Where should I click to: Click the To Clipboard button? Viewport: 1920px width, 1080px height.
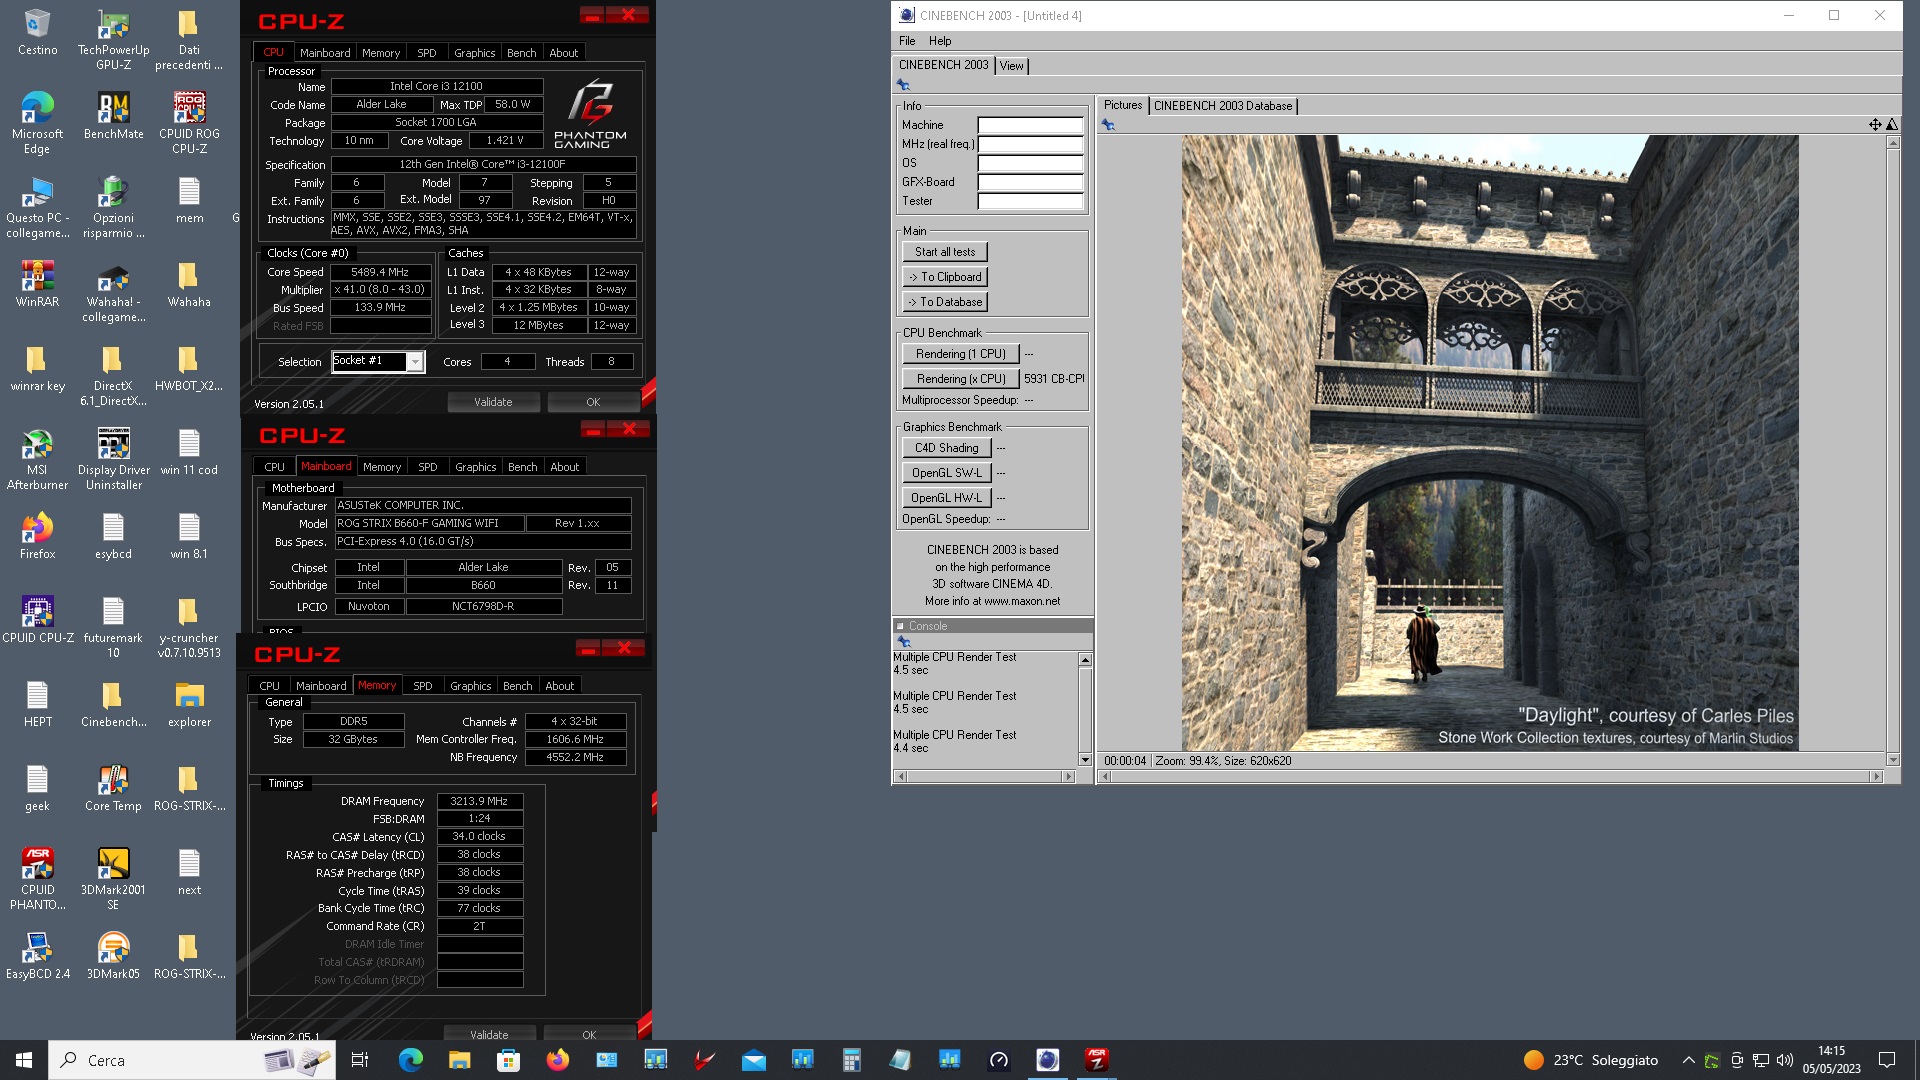coord(945,277)
